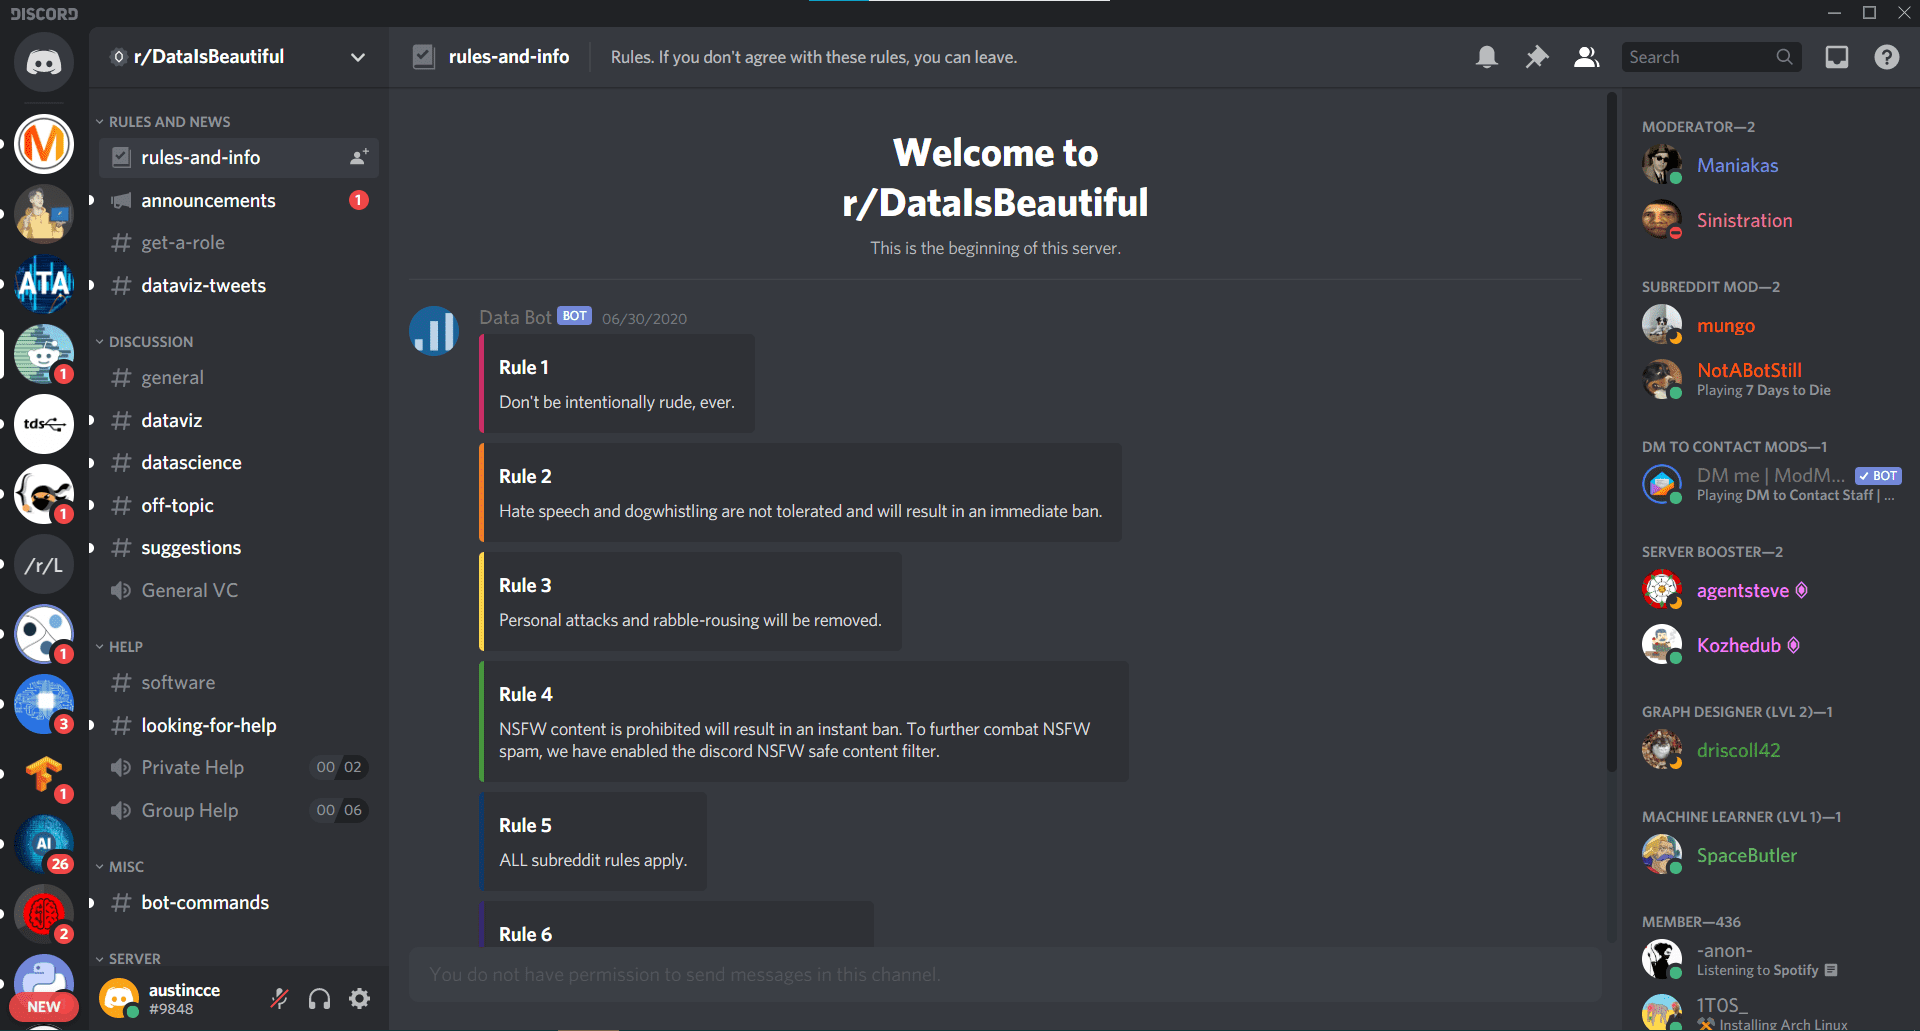Image resolution: width=1920 pixels, height=1031 pixels.
Task: Open the inbox icon
Action: click(1837, 57)
